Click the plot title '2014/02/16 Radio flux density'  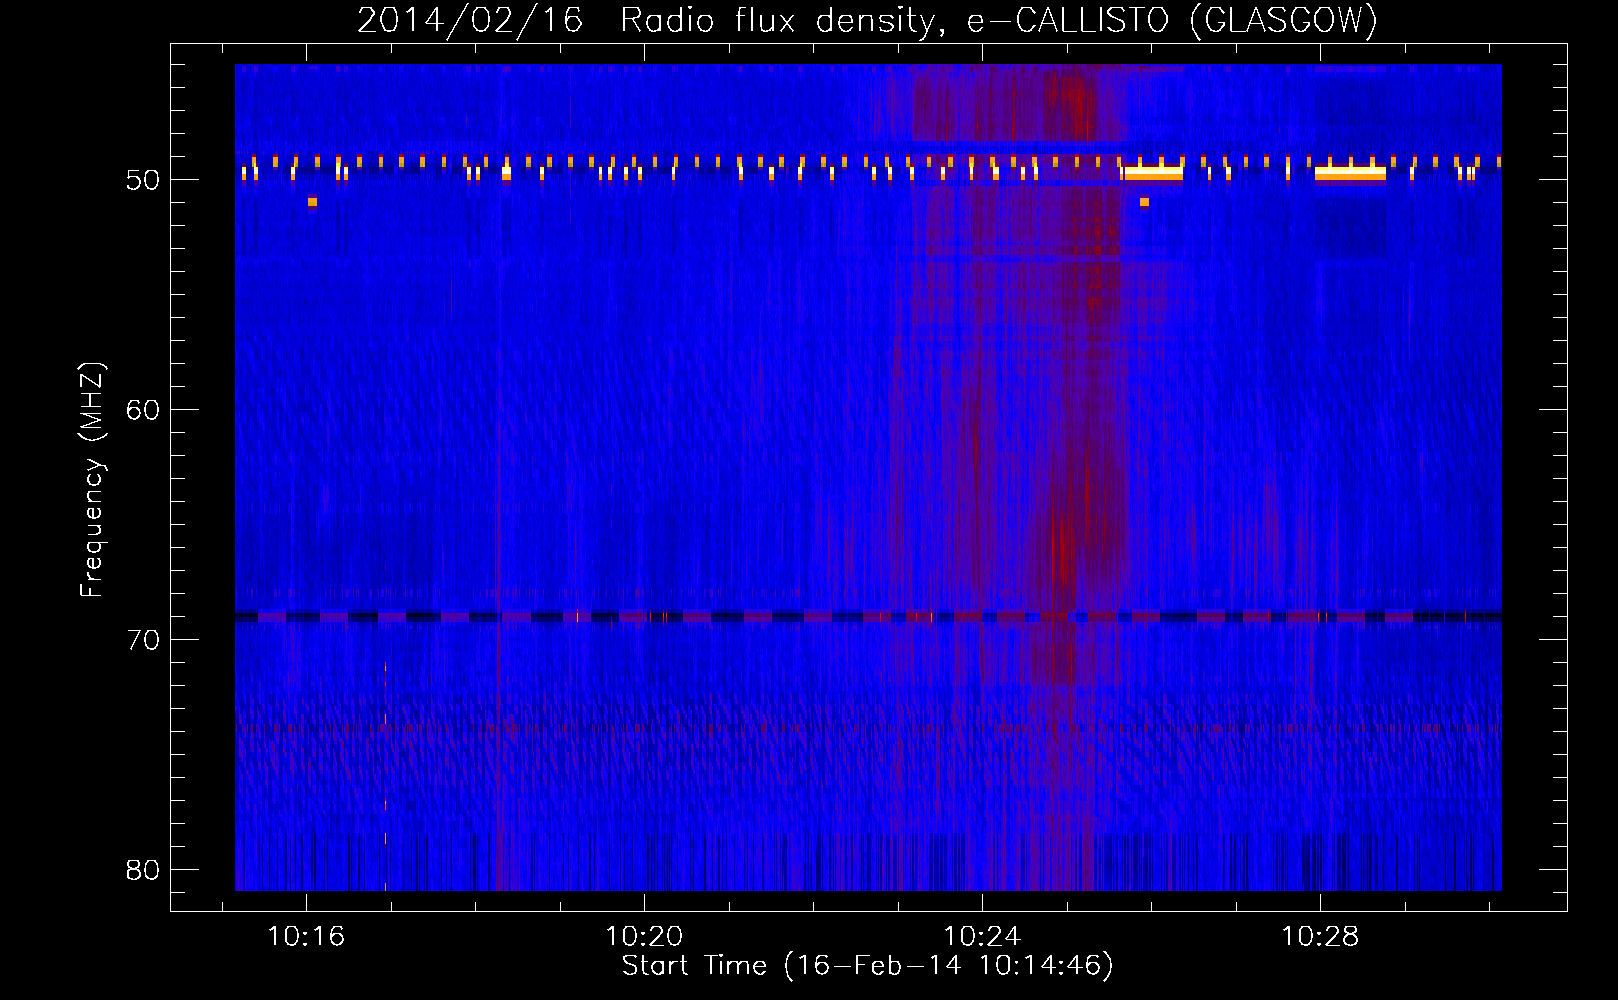coord(650,20)
